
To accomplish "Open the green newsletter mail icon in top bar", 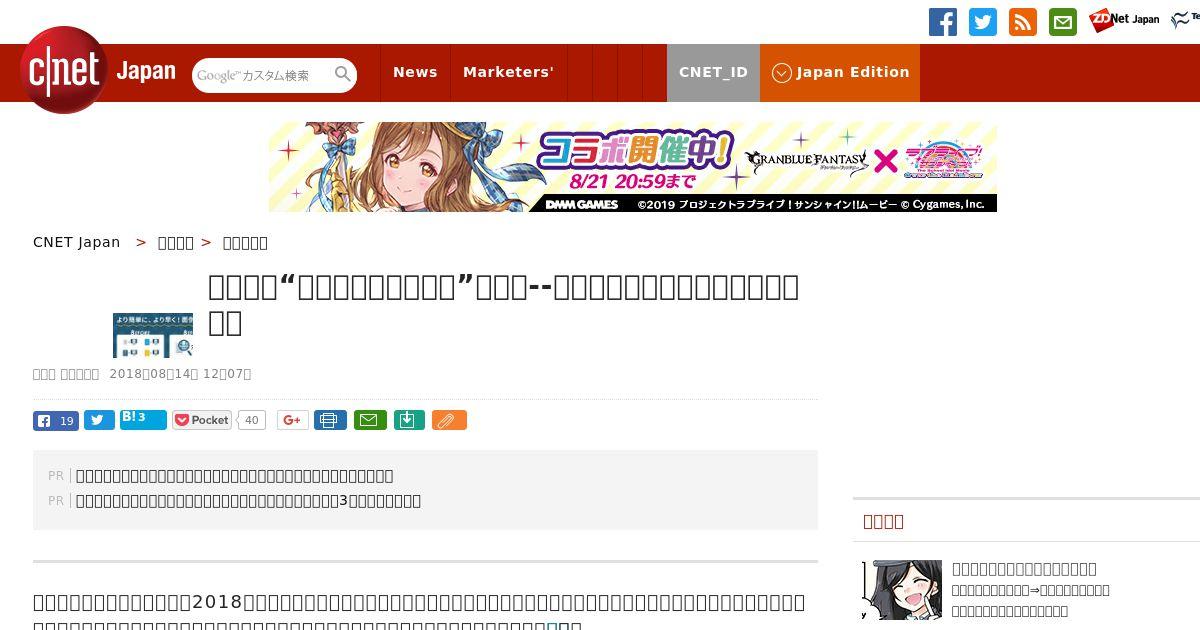I will pyautogui.click(x=1063, y=22).
